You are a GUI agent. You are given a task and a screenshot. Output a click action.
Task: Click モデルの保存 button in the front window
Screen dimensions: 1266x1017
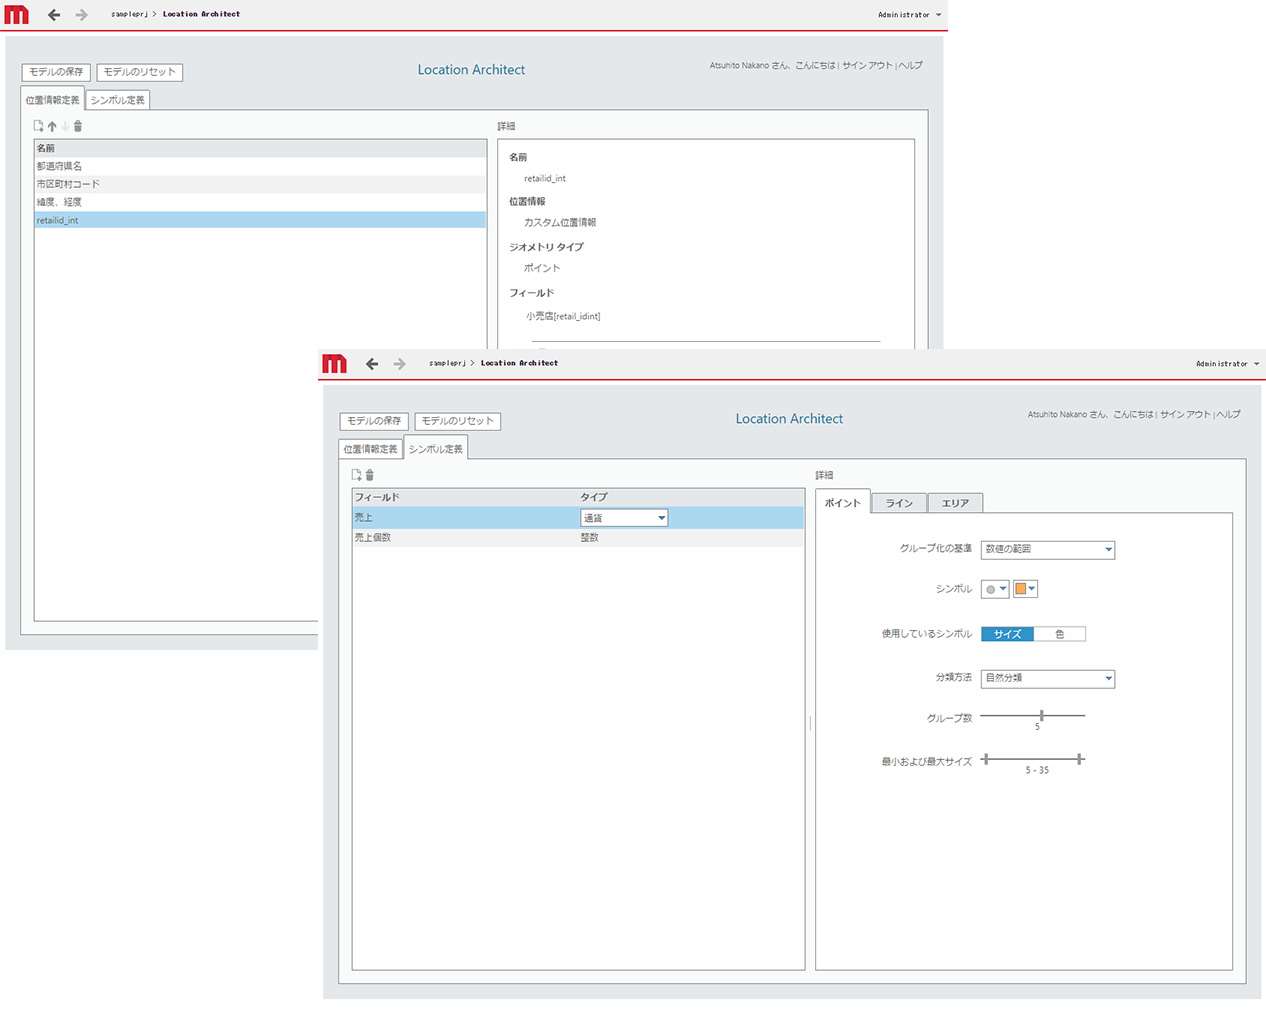click(x=374, y=421)
